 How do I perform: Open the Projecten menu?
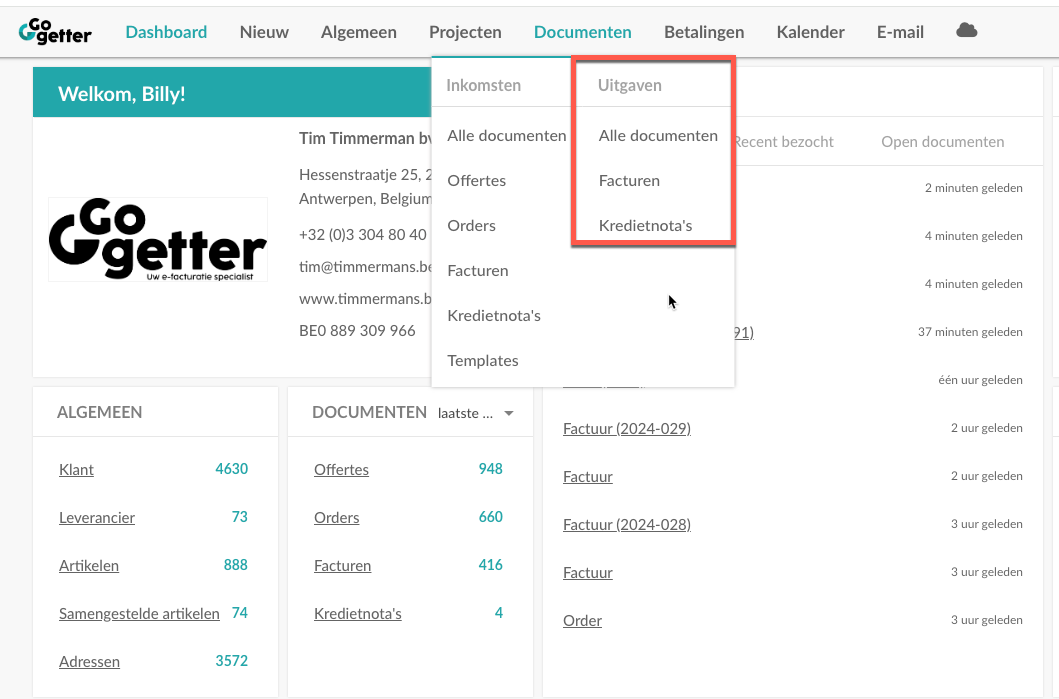465,32
